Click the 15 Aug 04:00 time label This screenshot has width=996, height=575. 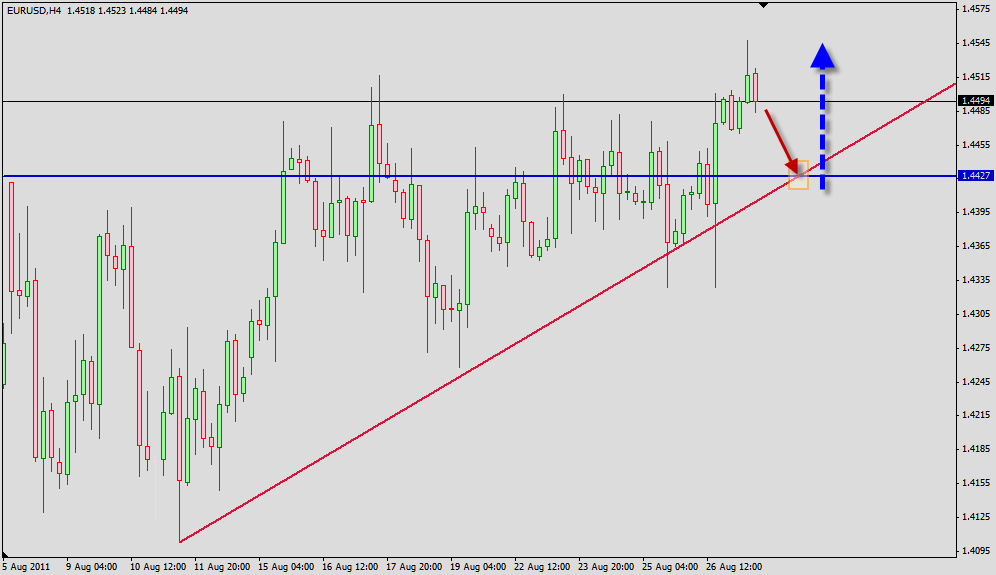coord(286,567)
